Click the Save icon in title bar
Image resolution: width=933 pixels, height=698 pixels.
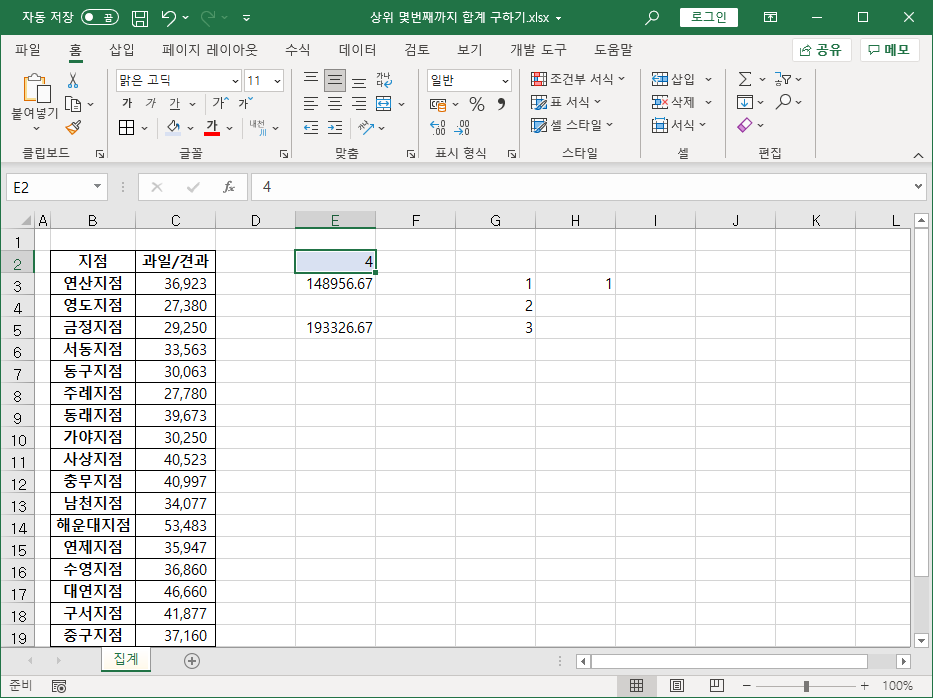[x=140, y=18]
